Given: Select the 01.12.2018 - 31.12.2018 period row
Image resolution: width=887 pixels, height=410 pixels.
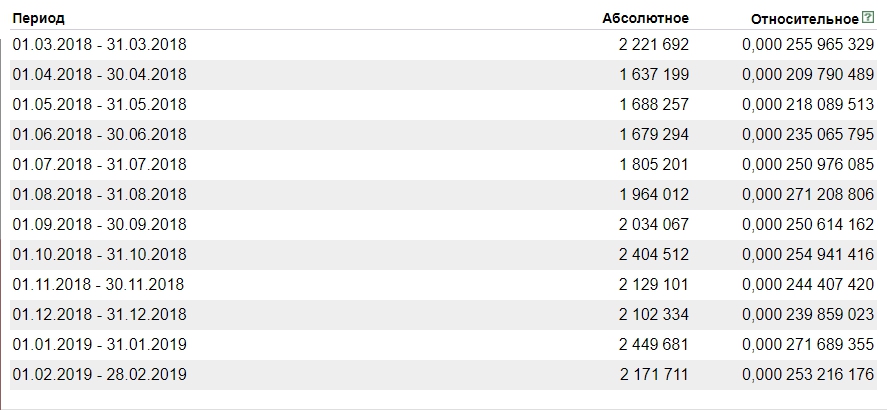Looking at the screenshot, I should (444, 314).
